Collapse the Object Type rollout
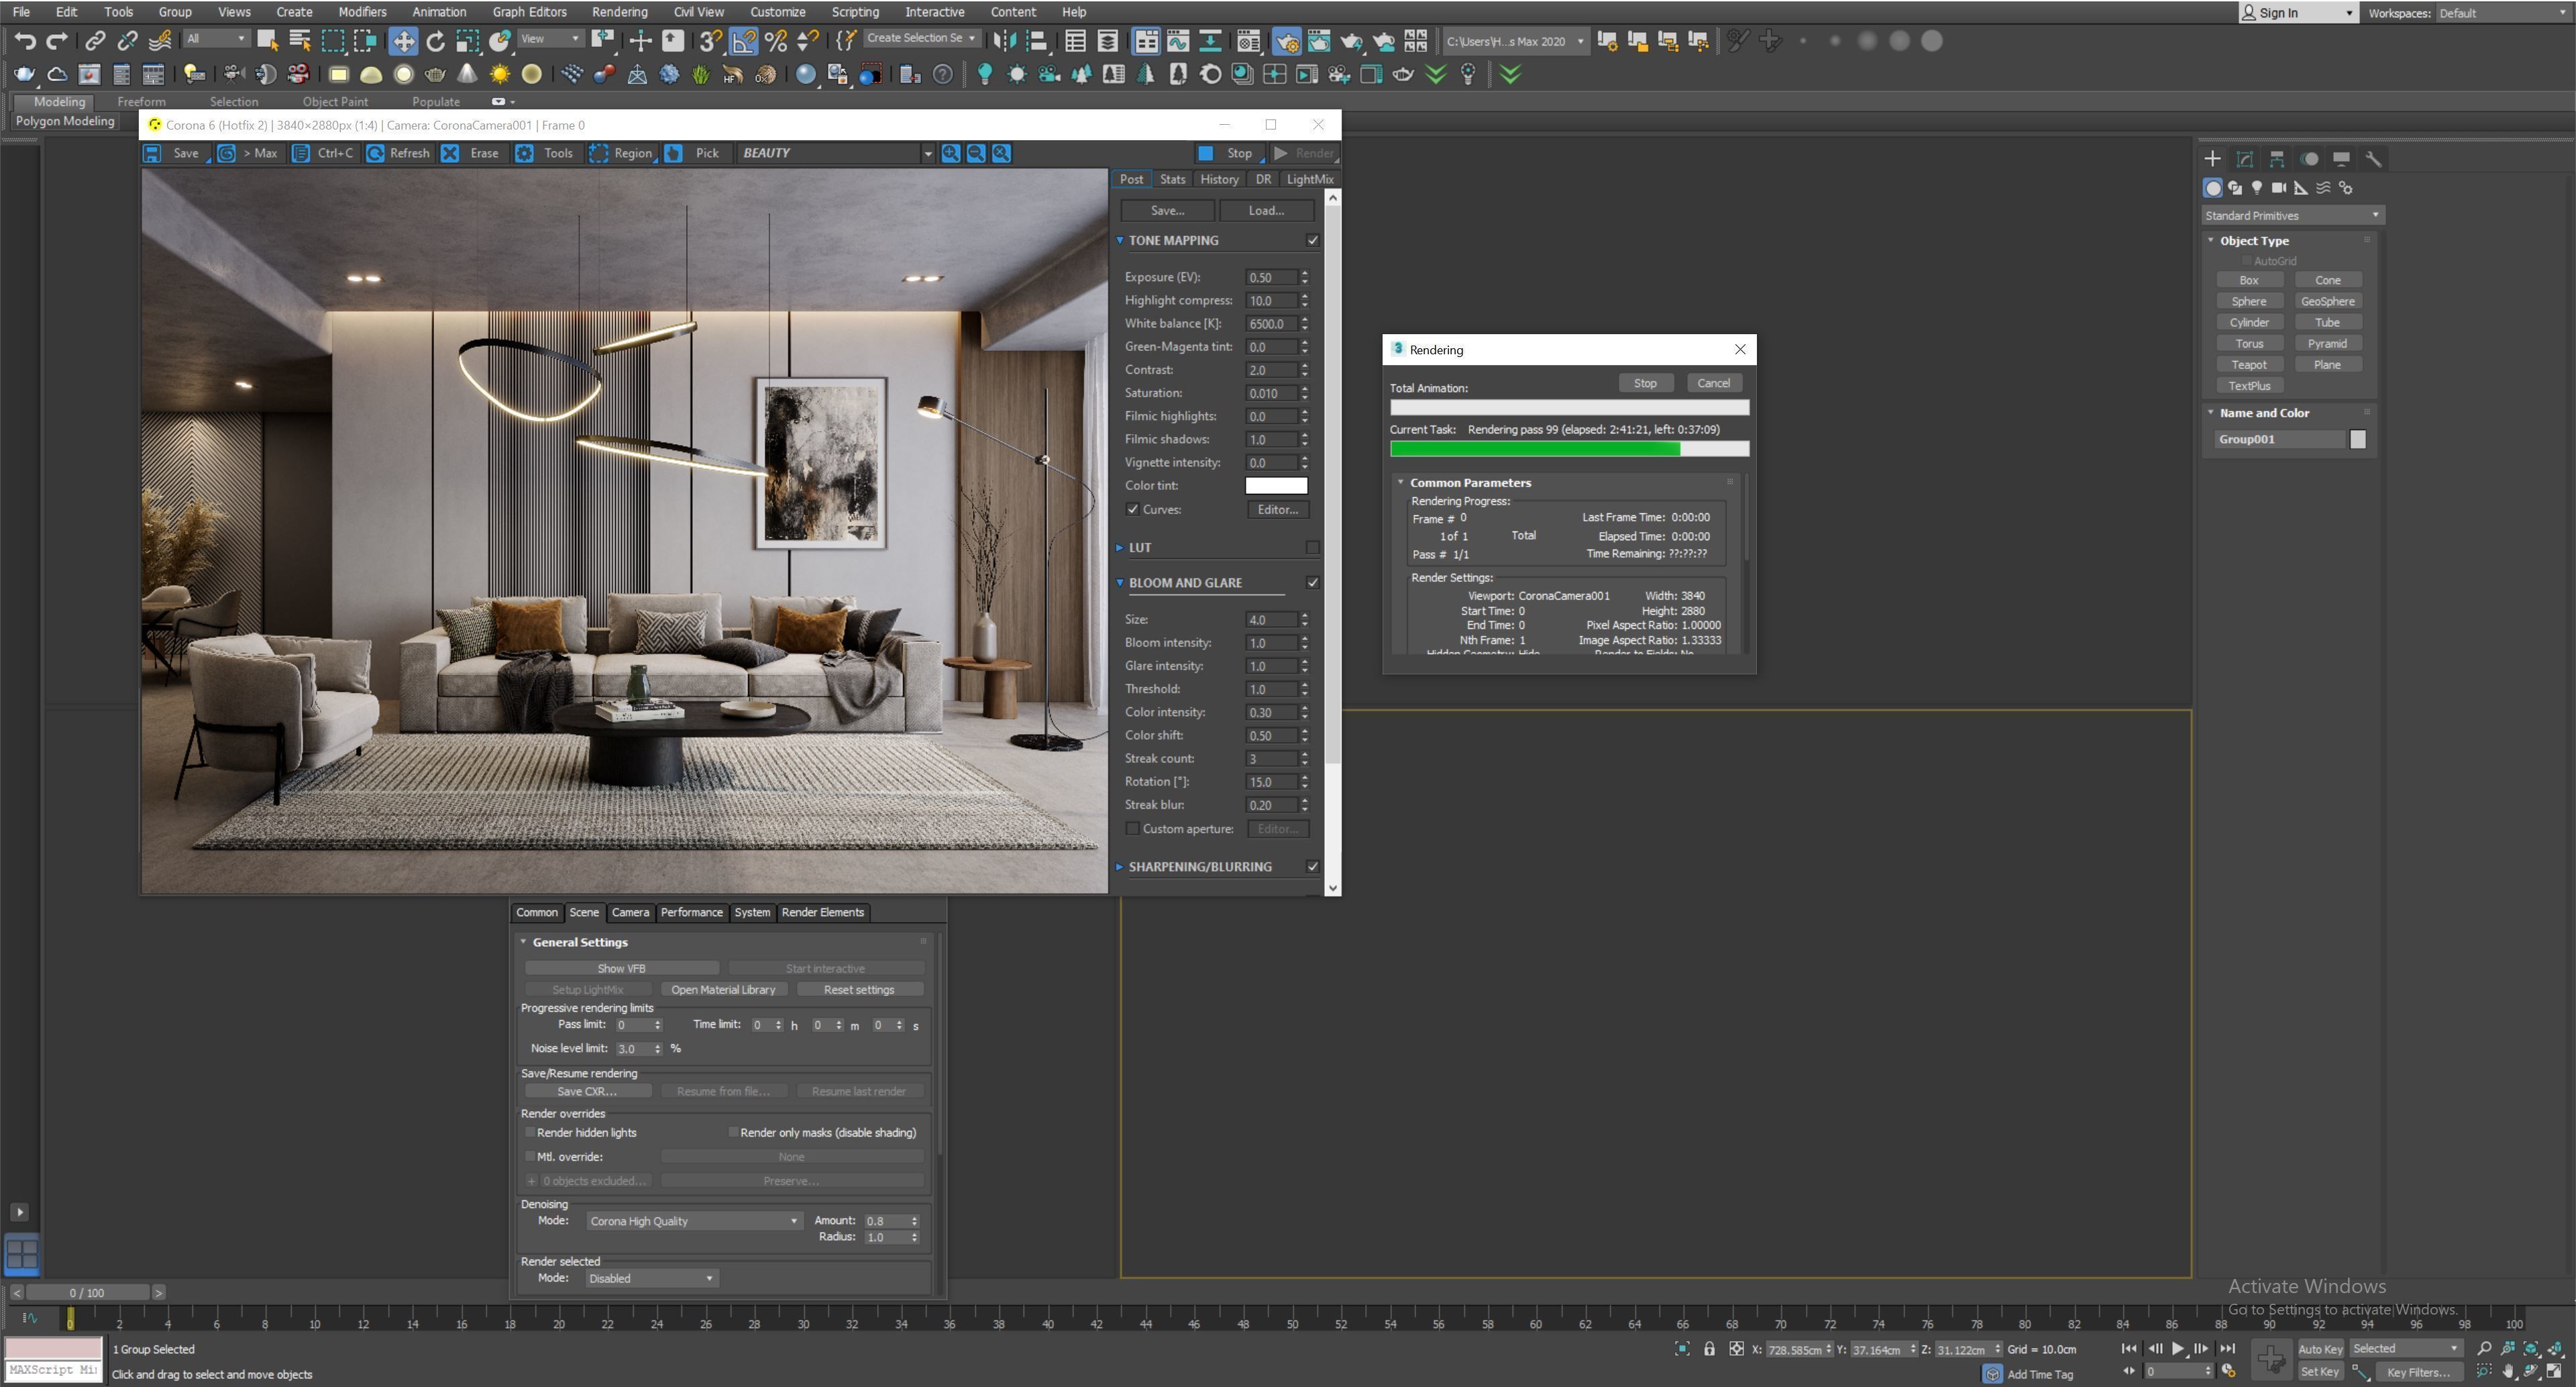Screen dimensions: 2576x1387 (2211, 241)
